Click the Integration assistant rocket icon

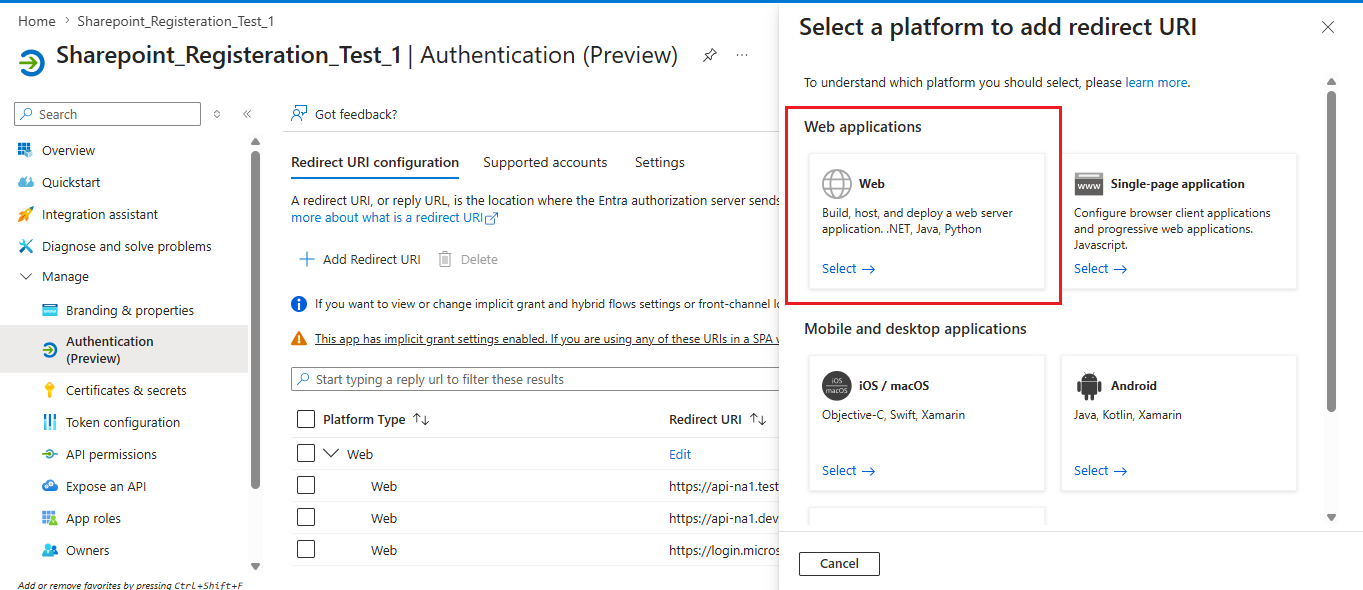[25, 214]
